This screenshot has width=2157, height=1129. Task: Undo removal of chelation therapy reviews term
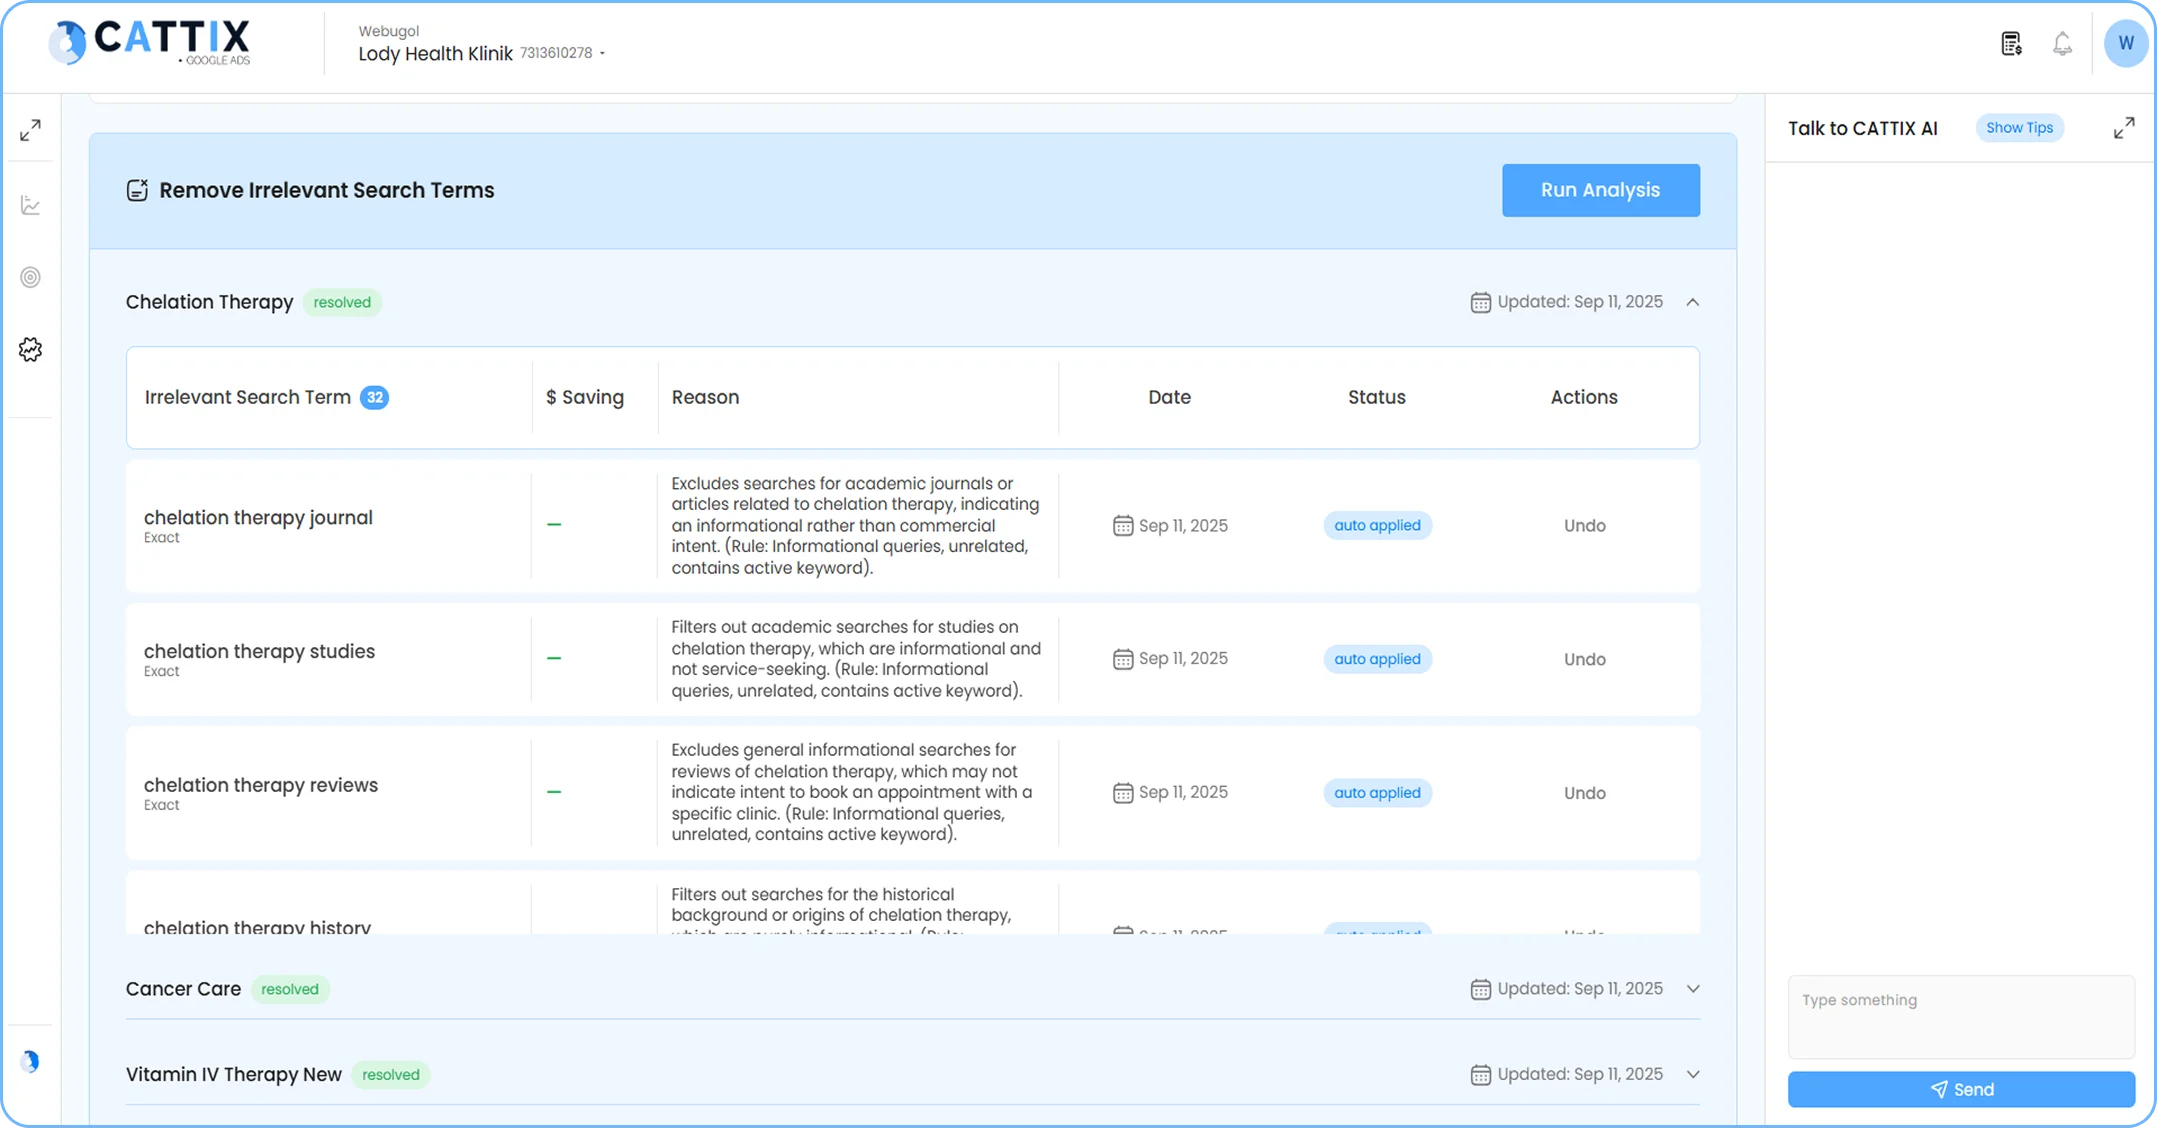click(x=1583, y=792)
